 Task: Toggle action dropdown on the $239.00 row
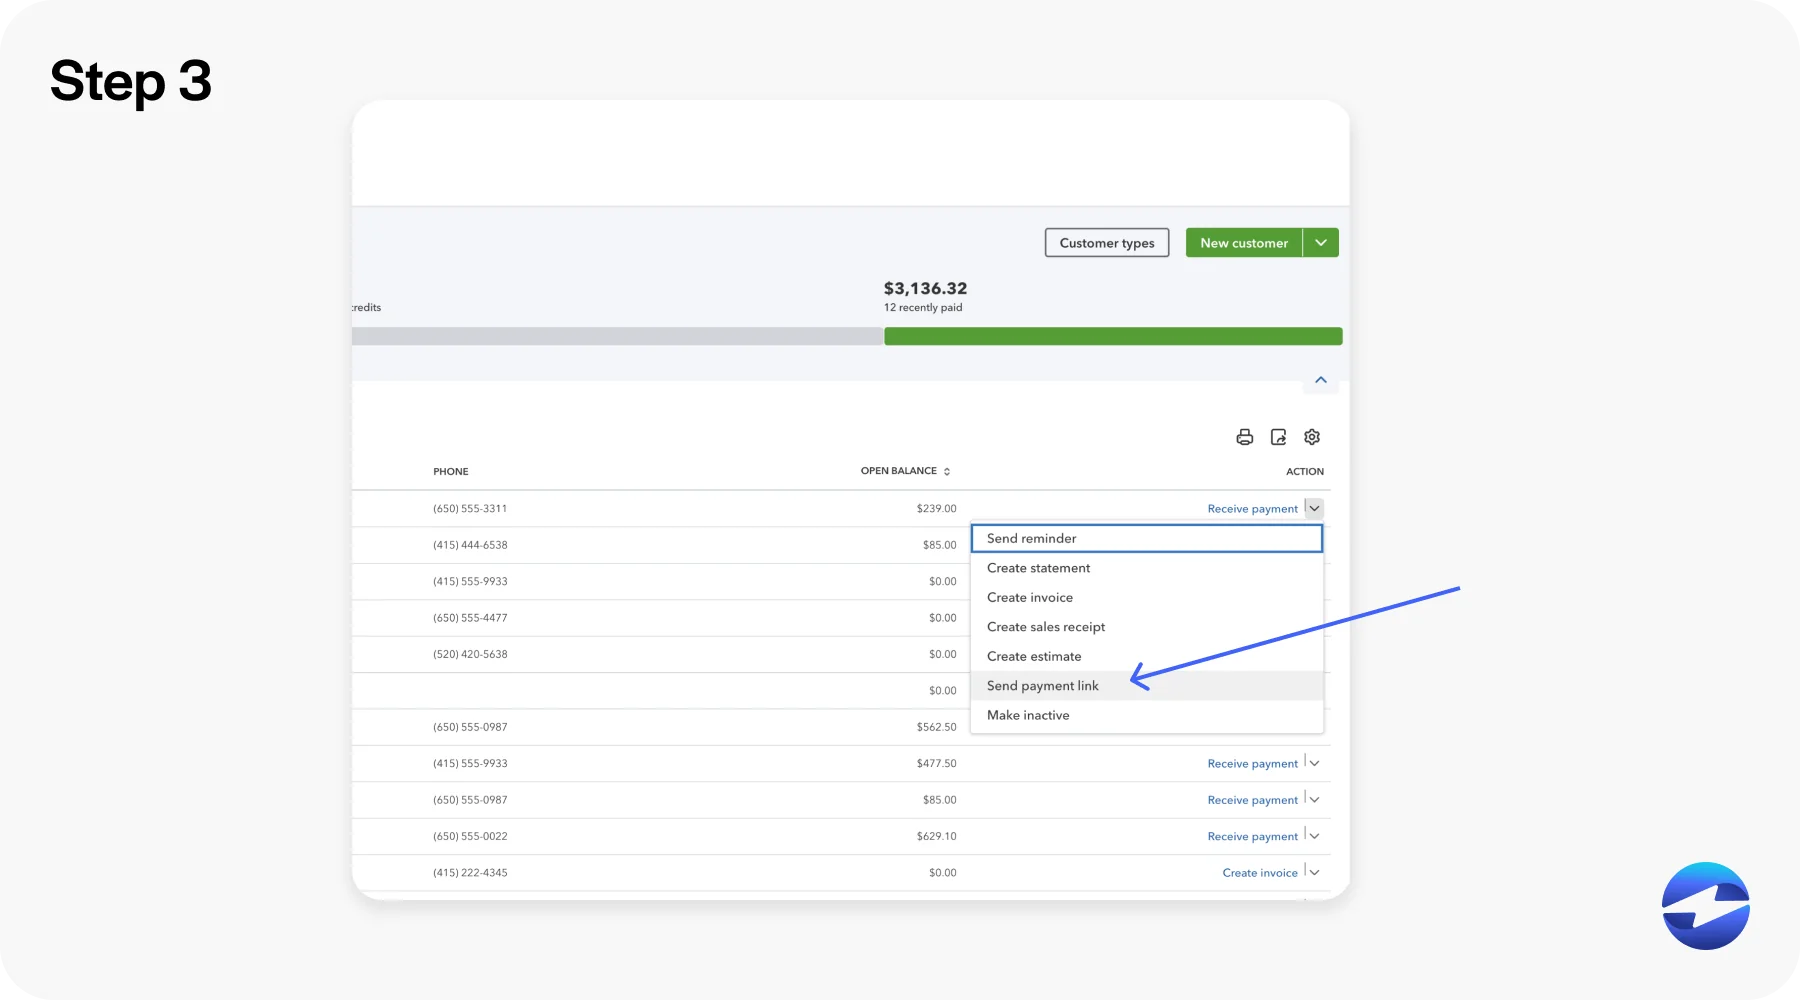[1314, 508]
